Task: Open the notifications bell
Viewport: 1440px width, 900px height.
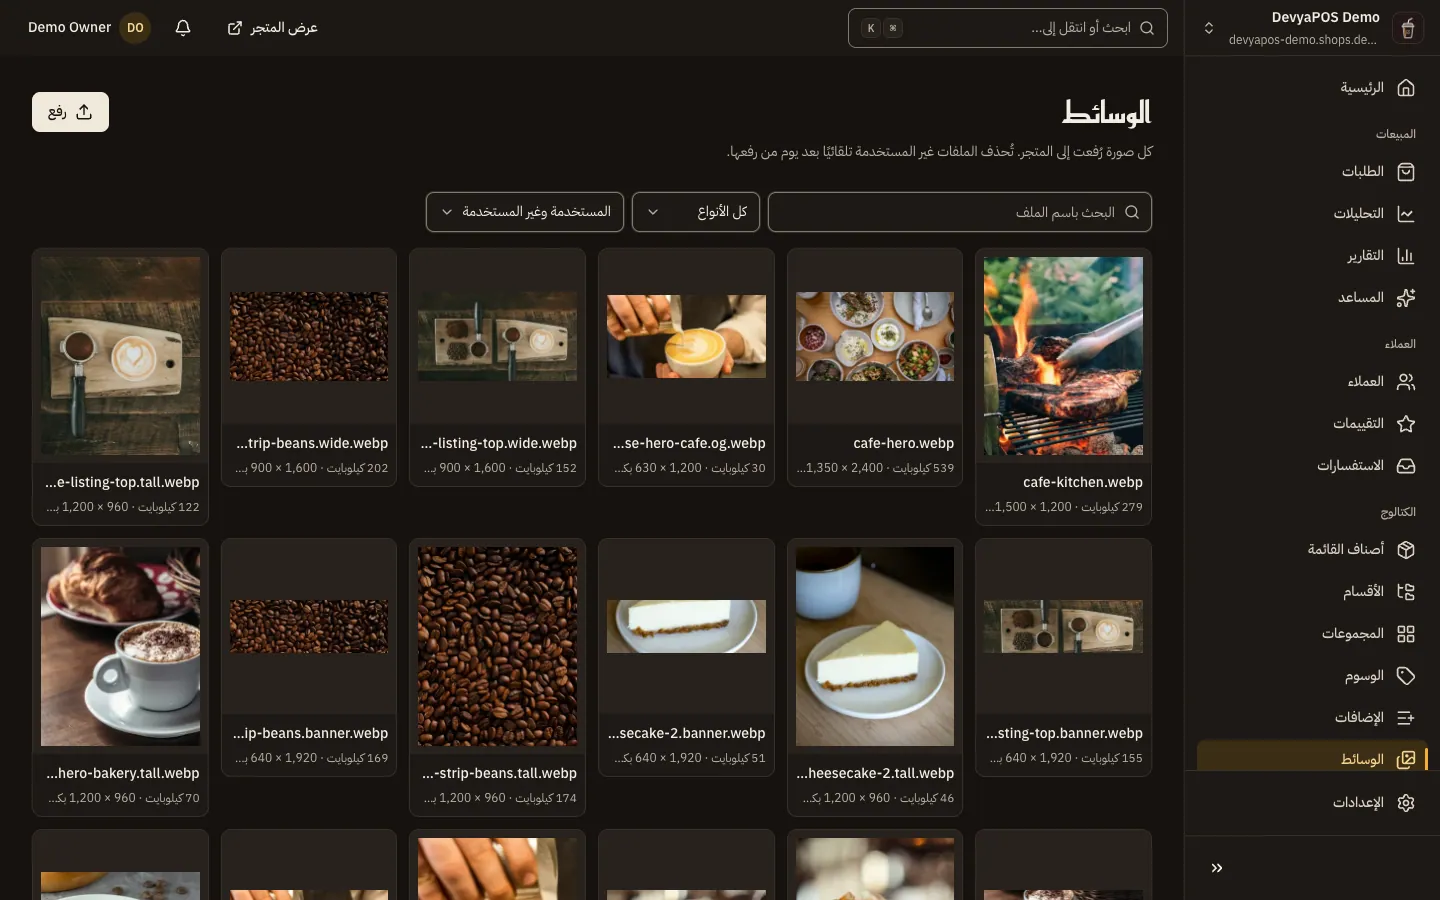Action: (x=183, y=28)
